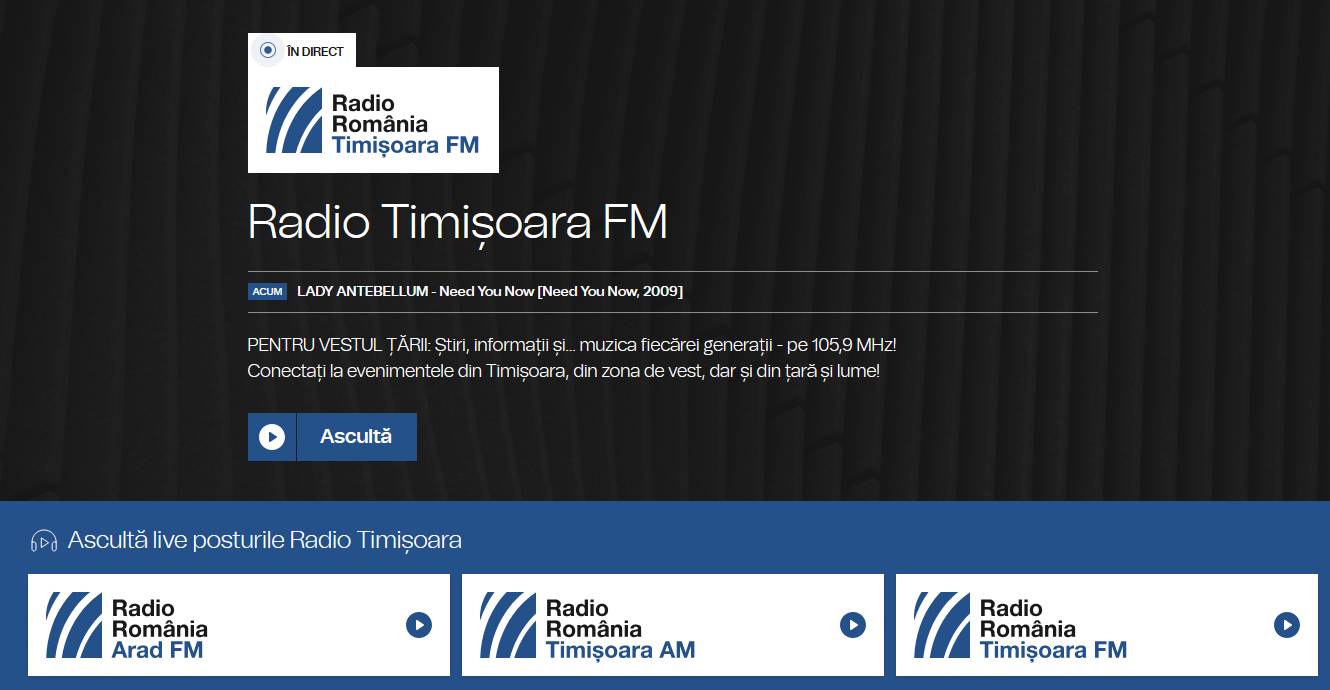
Task: Play the Radio România Arad FM stream
Action: pyautogui.click(x=418, y=625)
